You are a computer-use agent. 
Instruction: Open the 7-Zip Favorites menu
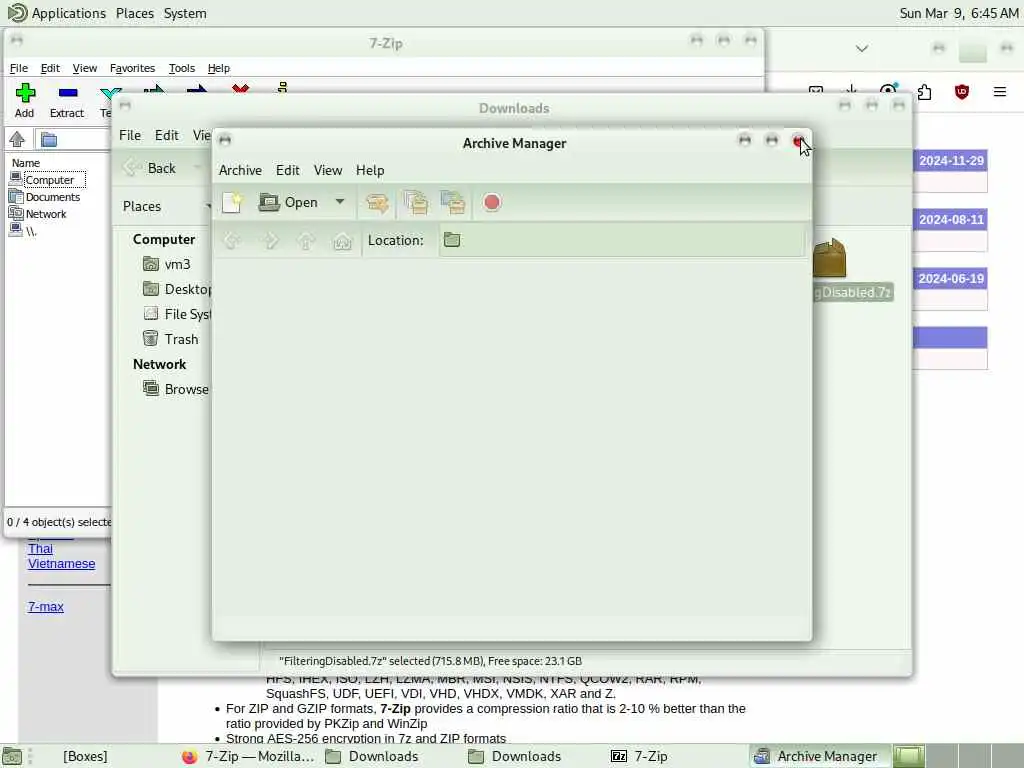coord(133,68)
